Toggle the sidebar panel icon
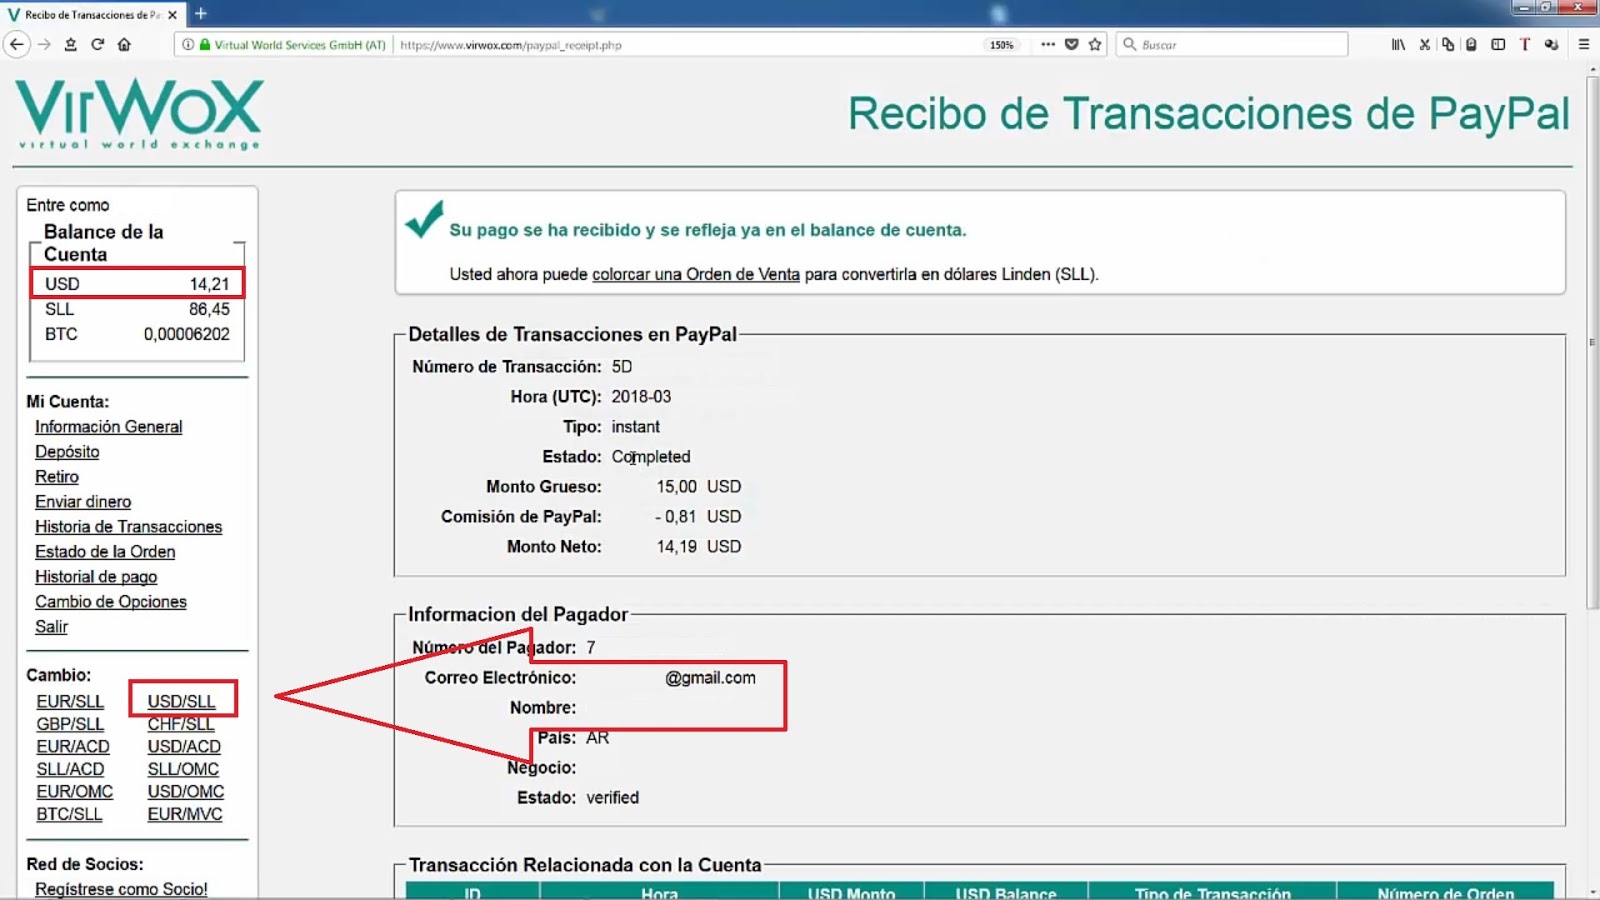Image resolution: width=1600 pixels, height=900 pixels. tap(1498, 44)
